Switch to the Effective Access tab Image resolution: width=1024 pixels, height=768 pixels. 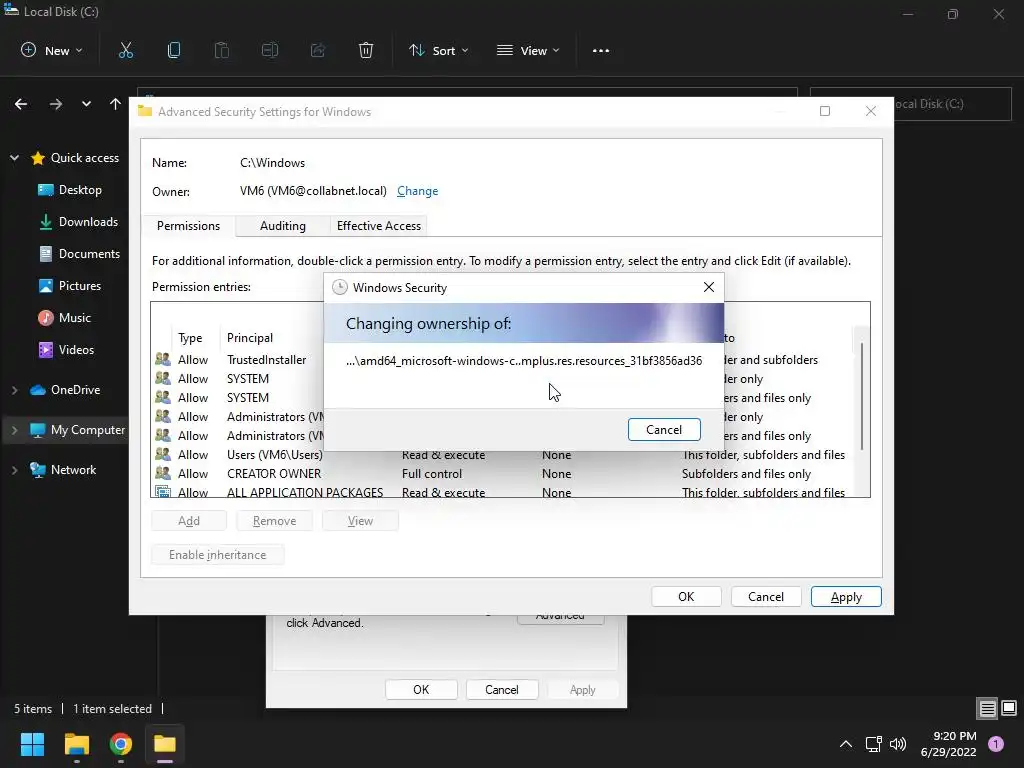coord(379,226)
